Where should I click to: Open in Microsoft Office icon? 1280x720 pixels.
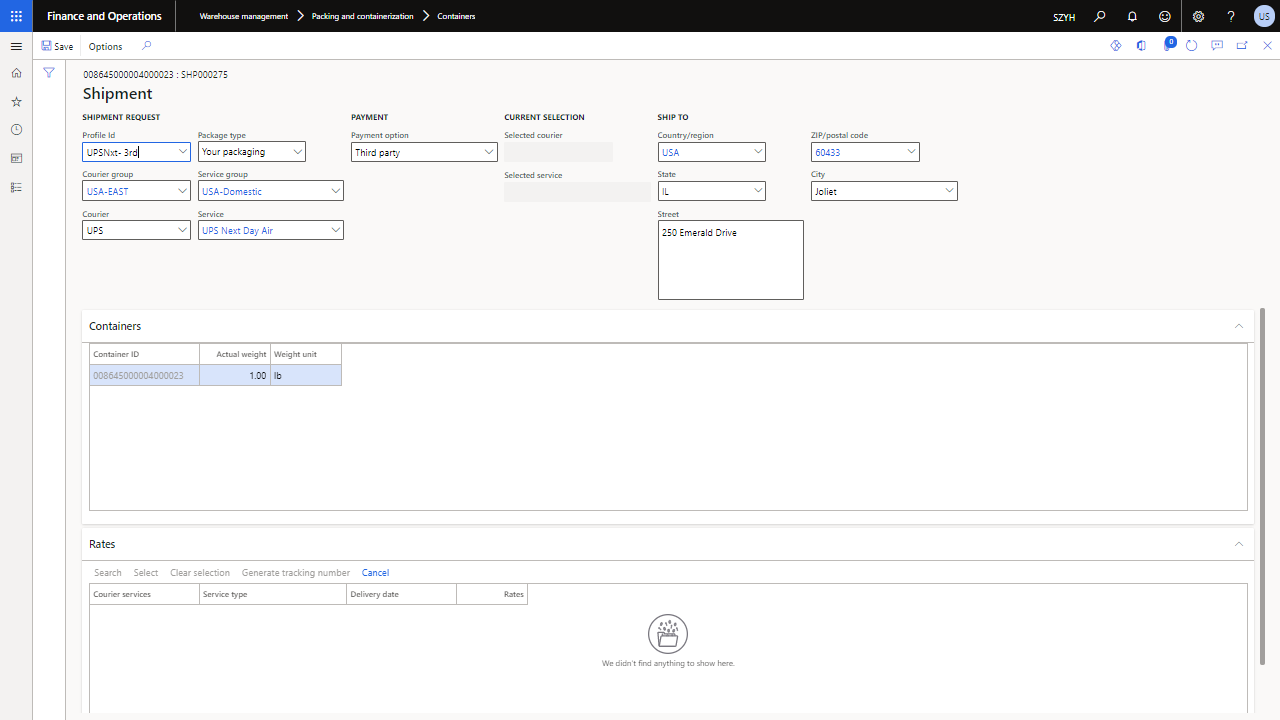pyautogui.click(x=1141, y=46)
